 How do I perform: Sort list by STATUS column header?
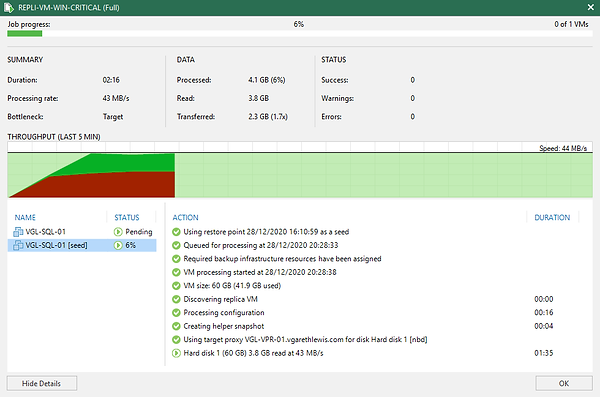coord(127,217)
